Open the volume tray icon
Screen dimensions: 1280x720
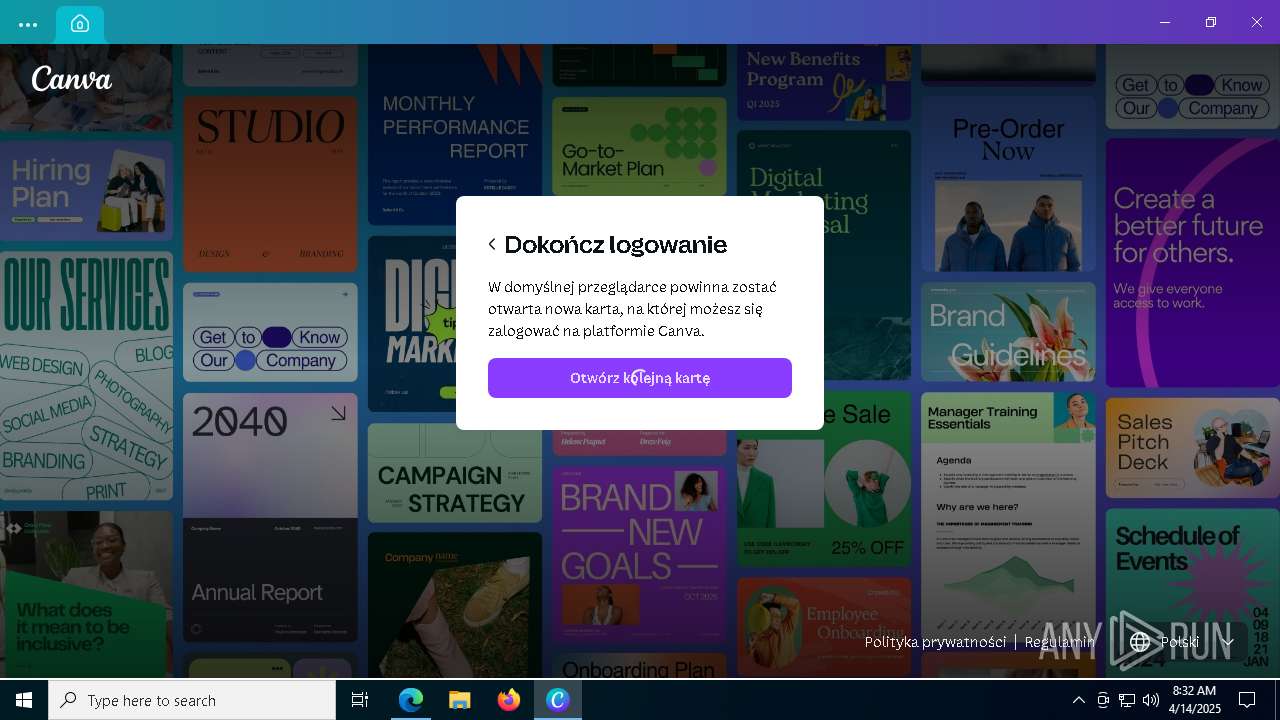click(1151, 700)
